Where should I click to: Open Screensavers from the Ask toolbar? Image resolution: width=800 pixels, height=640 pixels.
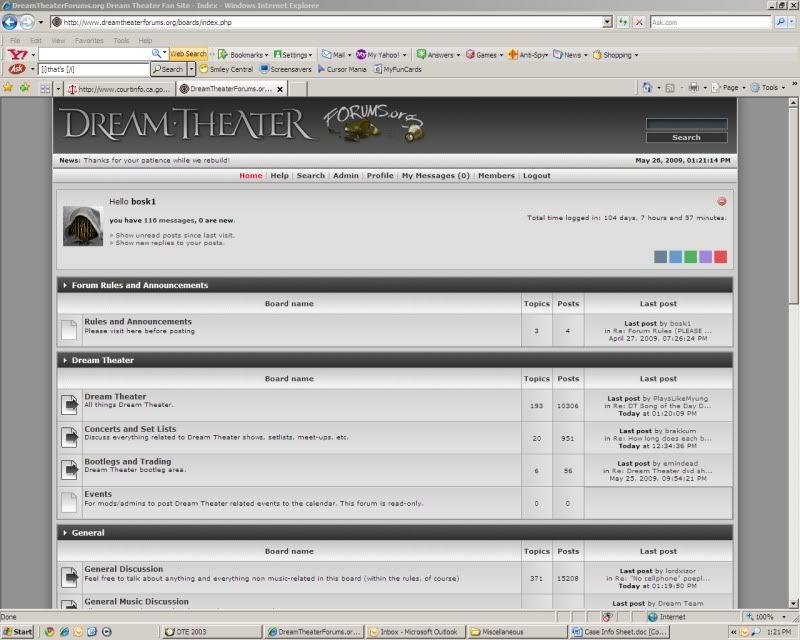tap(286, 69)
